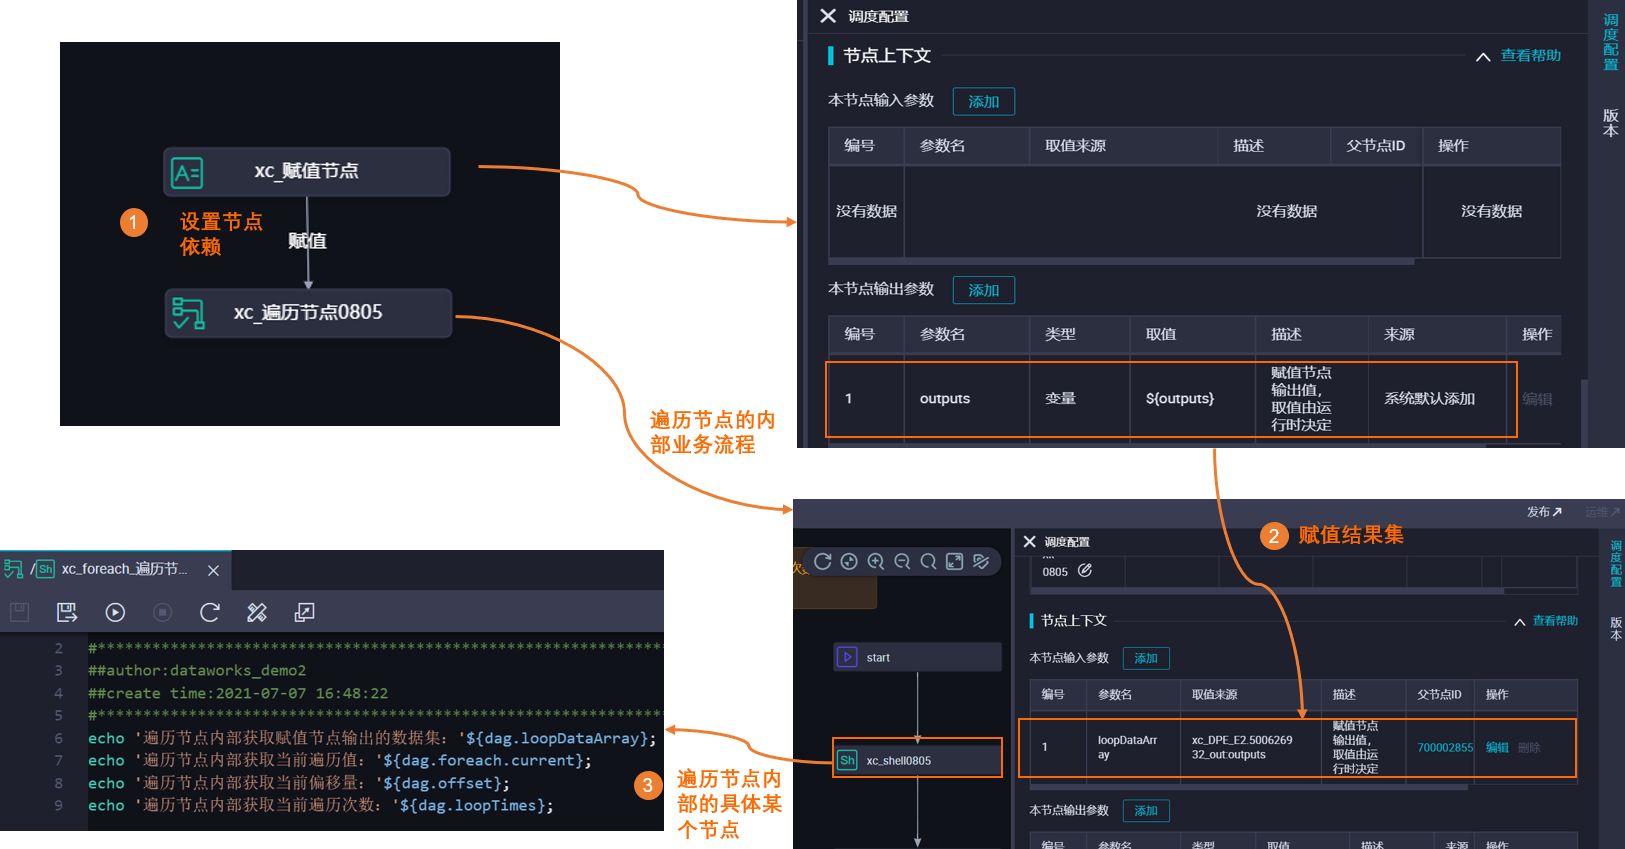
Task: Click the canvas Refresh icon in lower workflow
Action: [x=823, y=562]
